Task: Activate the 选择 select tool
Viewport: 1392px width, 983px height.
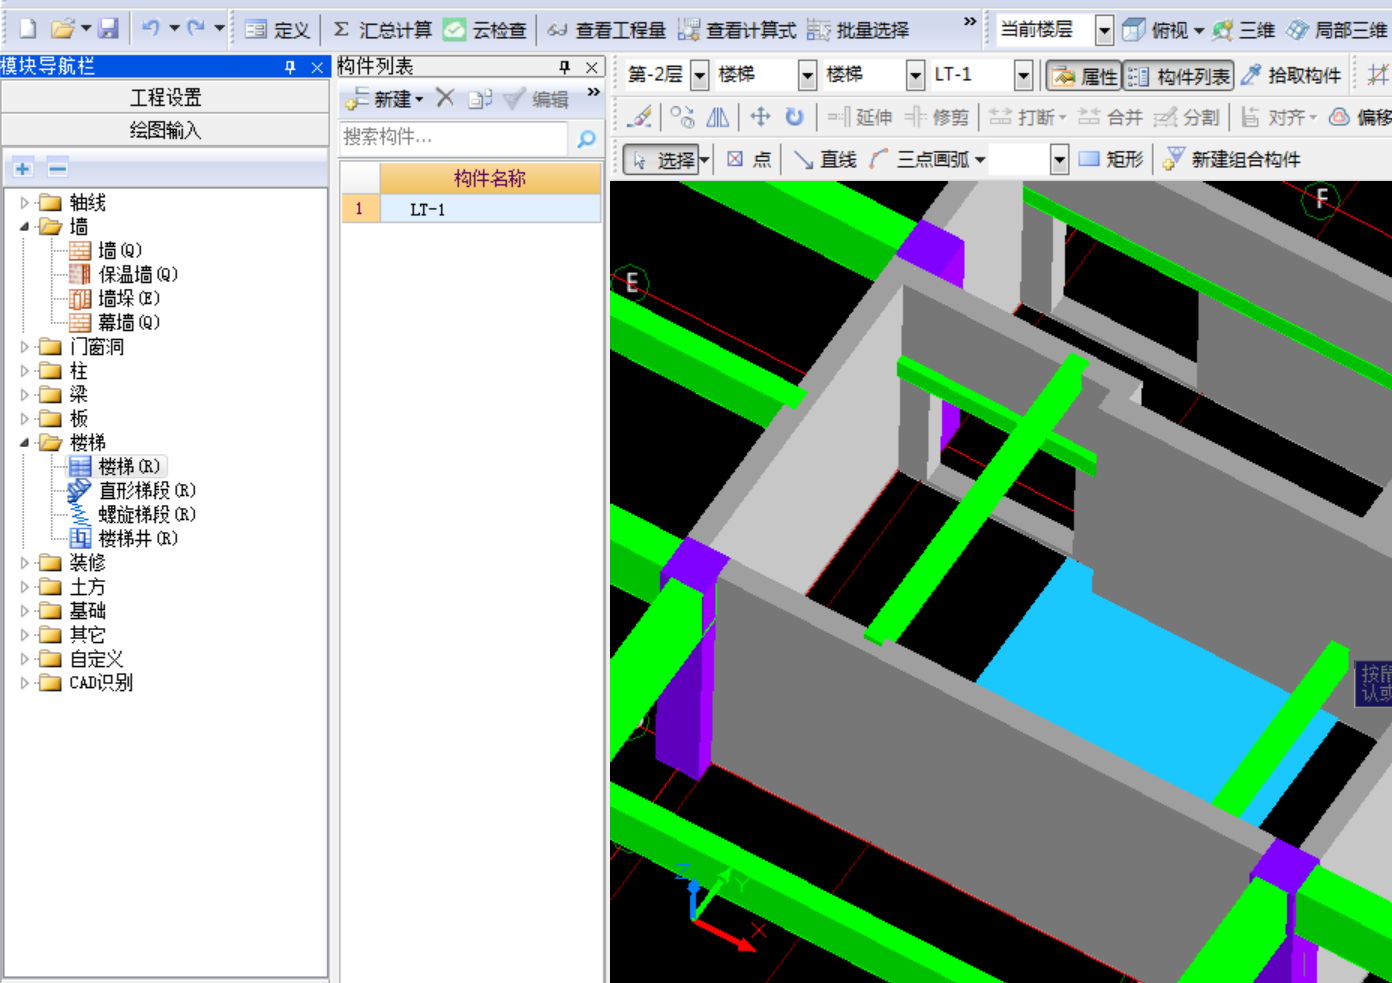Action: coord(661,160)
